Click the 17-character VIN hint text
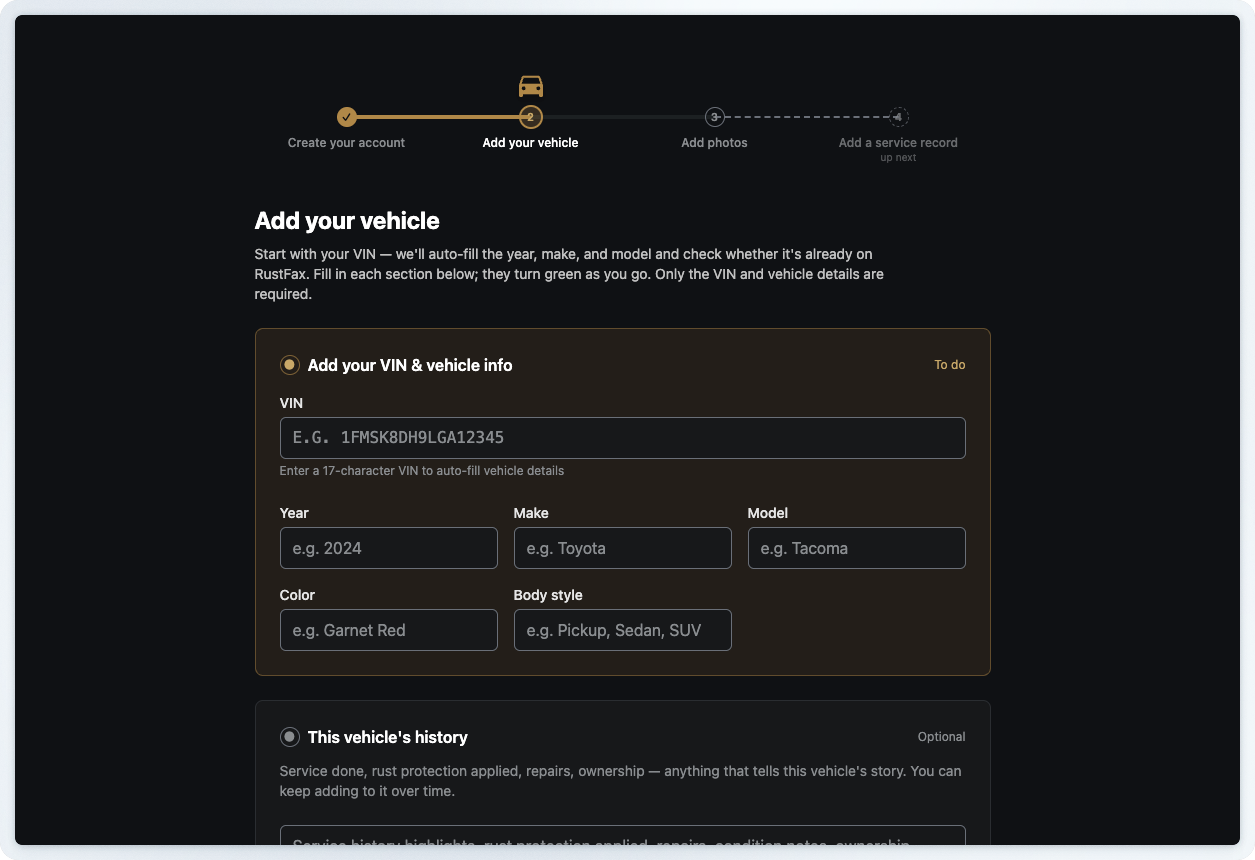The height and width of the screenshot is (860, 1255). click(x=422, y=471)
